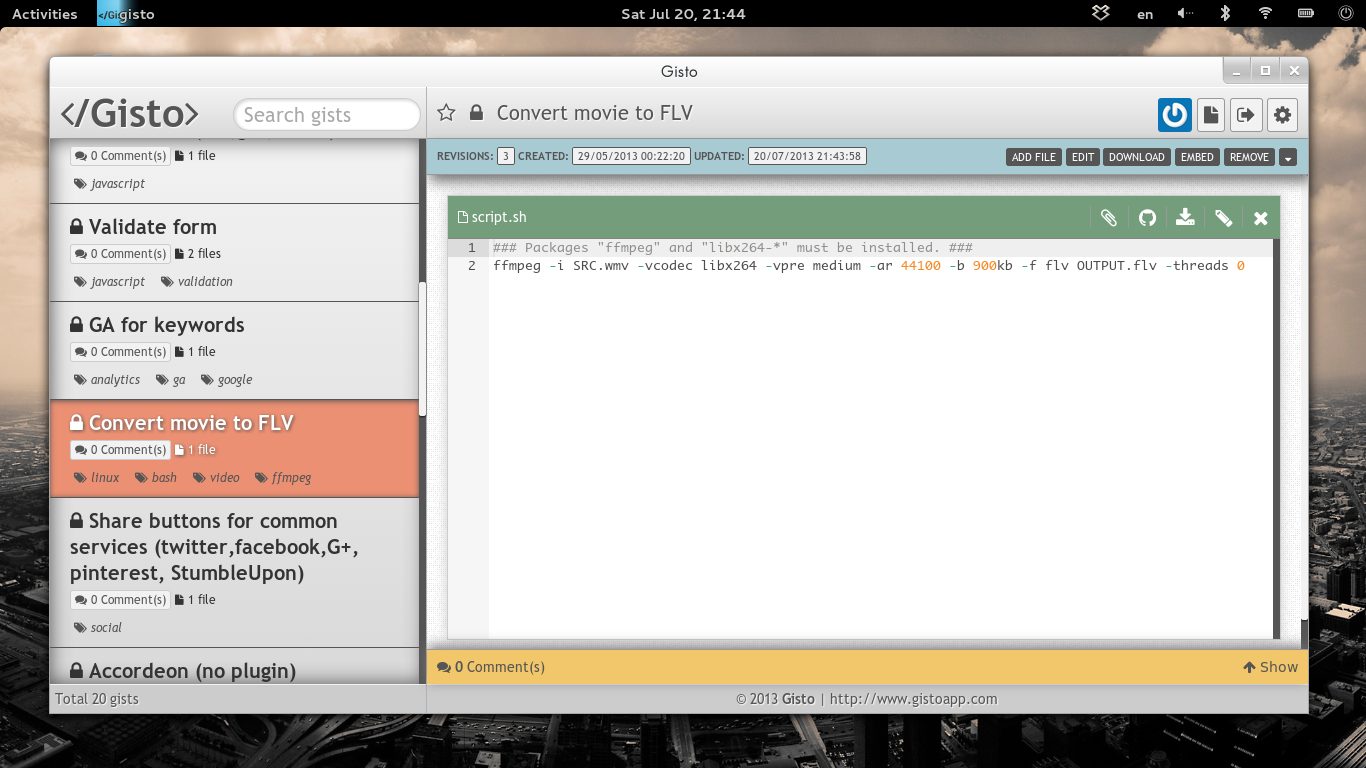The width and height of the screenshot is (1366, 768).
Task: Click '2 files' label on Validate form
Action: click(x=198, y=254)
